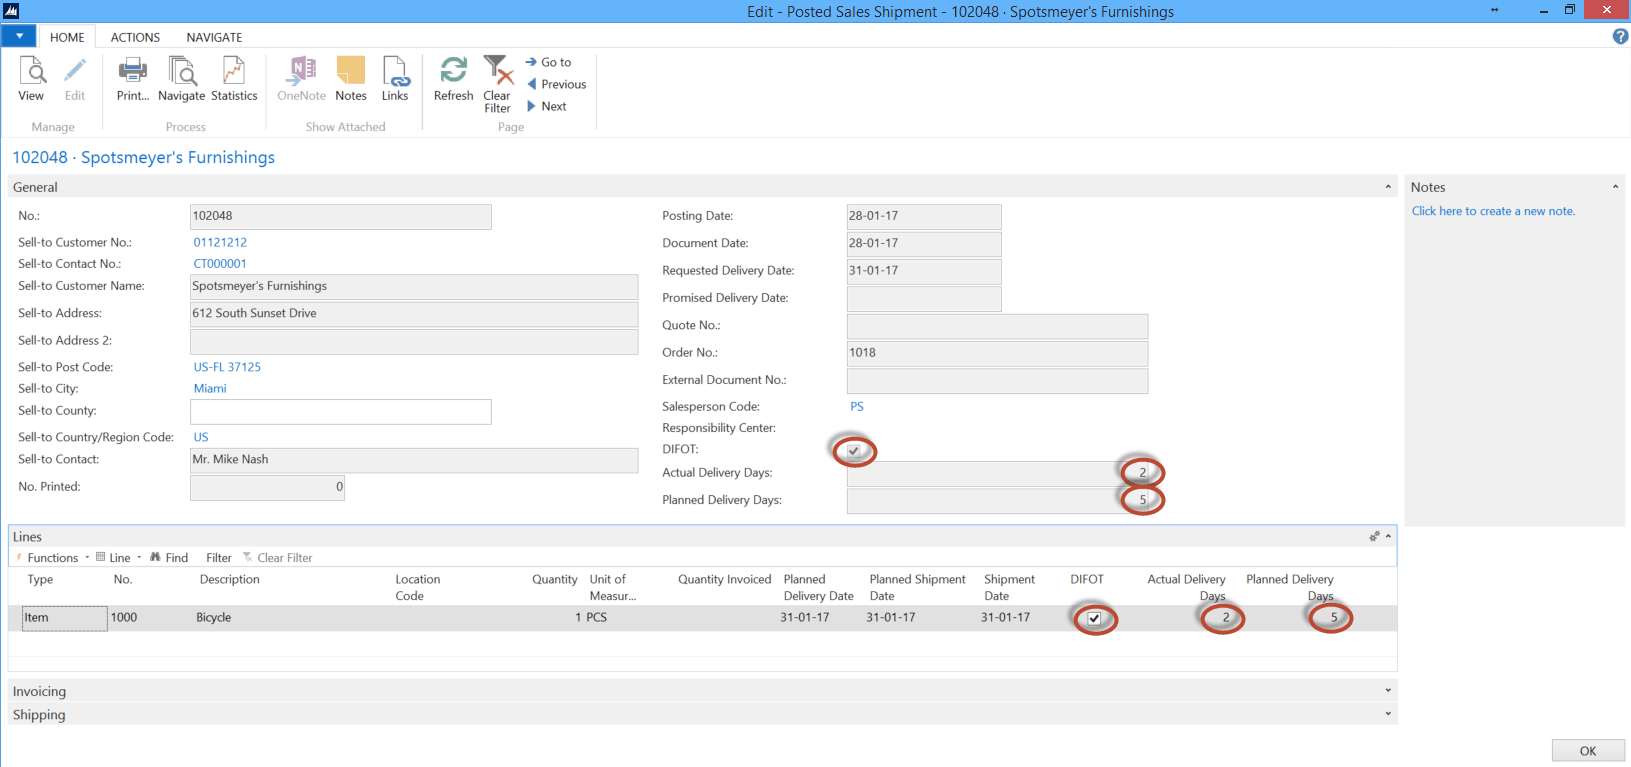Click the Miami city link

click(210, 388)
